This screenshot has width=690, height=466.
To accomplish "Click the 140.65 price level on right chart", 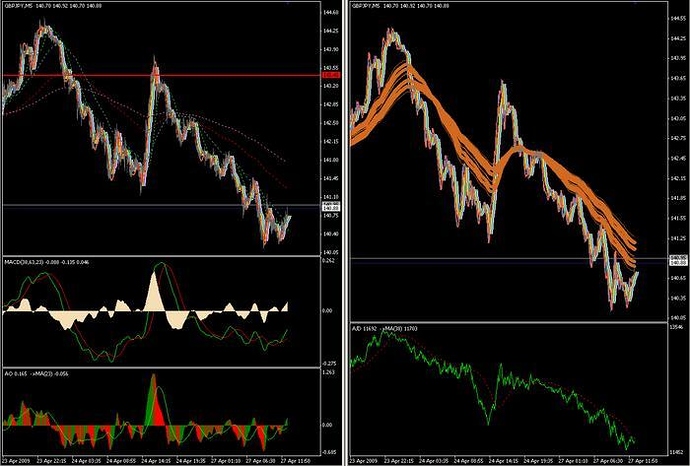I will coord(678,278).
